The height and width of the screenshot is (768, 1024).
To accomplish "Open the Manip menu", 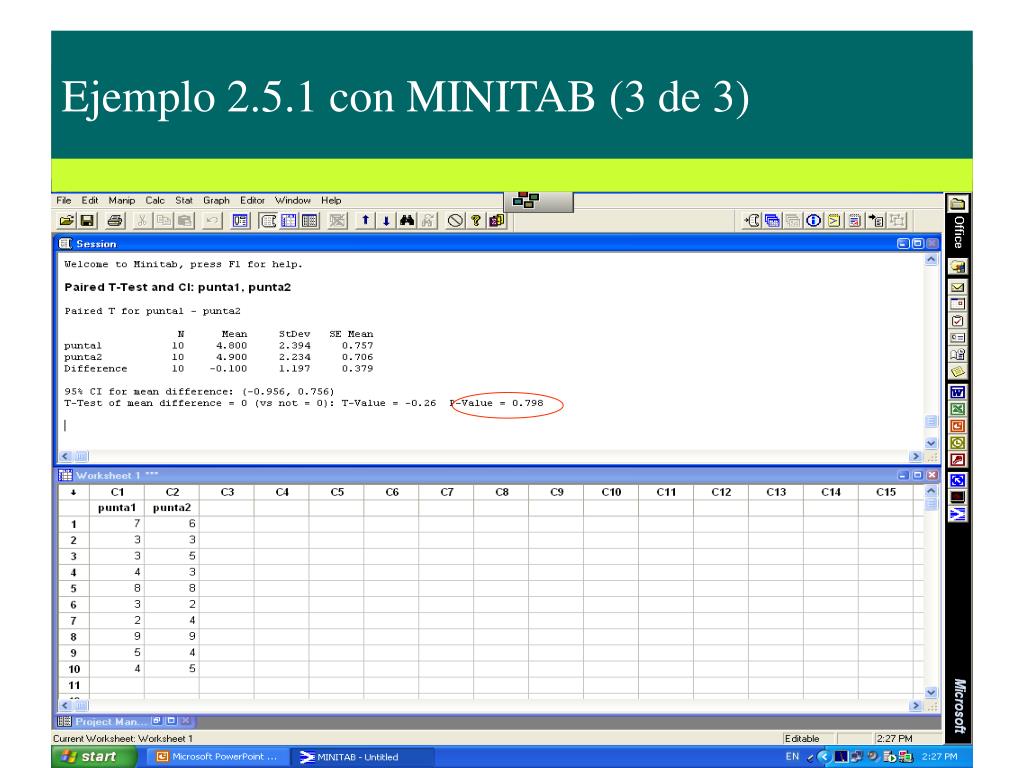I will (x=121, y=200).
